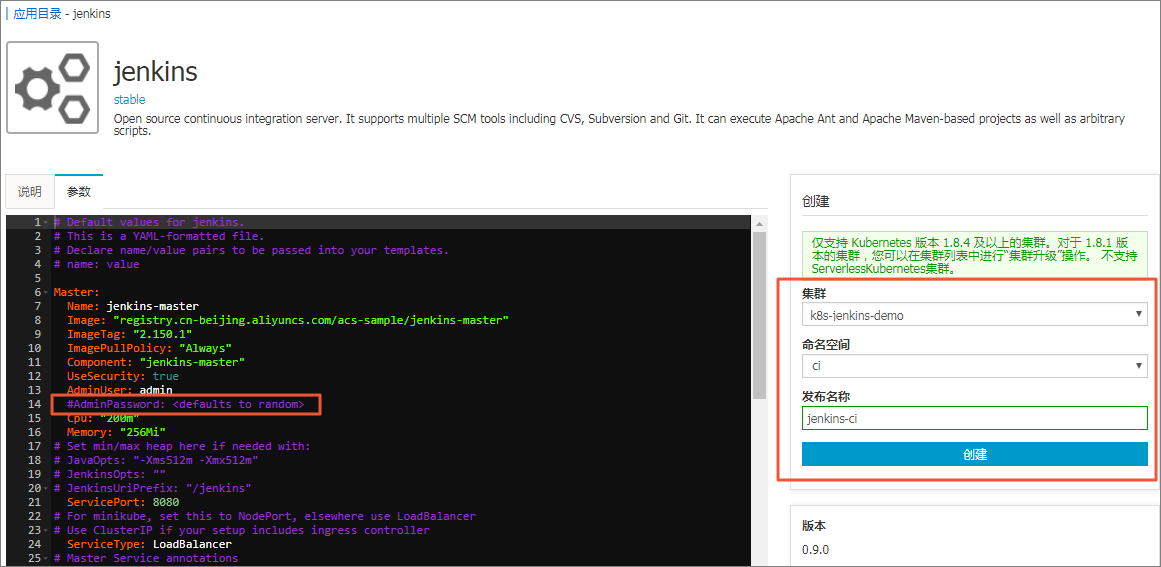Click the 'UseSecurity: true' line

pos(123,376)
